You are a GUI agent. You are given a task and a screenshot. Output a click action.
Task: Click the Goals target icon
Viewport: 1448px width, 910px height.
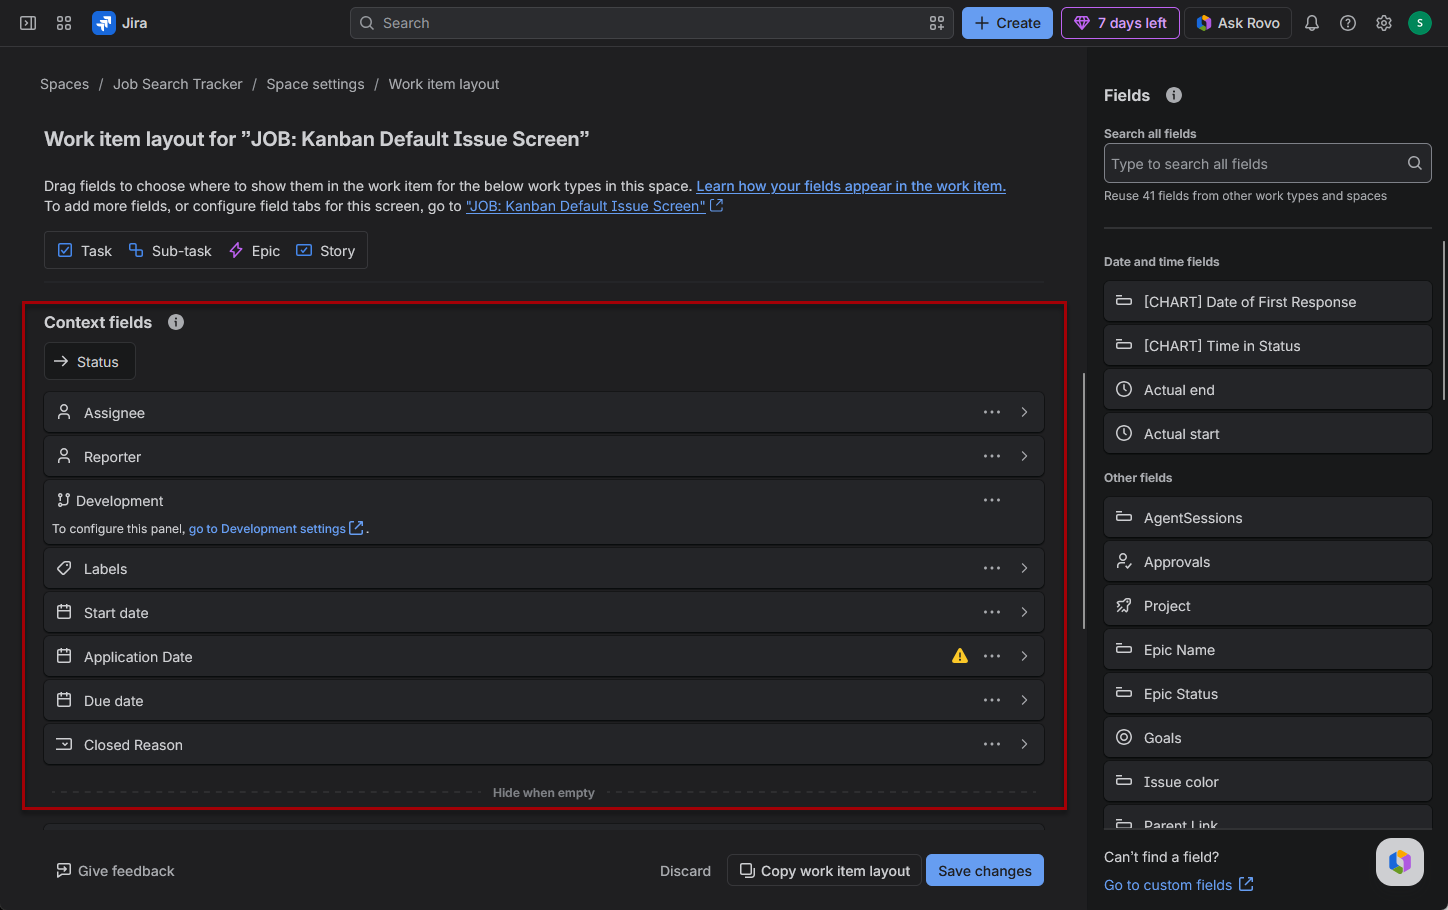(1124, 737)
